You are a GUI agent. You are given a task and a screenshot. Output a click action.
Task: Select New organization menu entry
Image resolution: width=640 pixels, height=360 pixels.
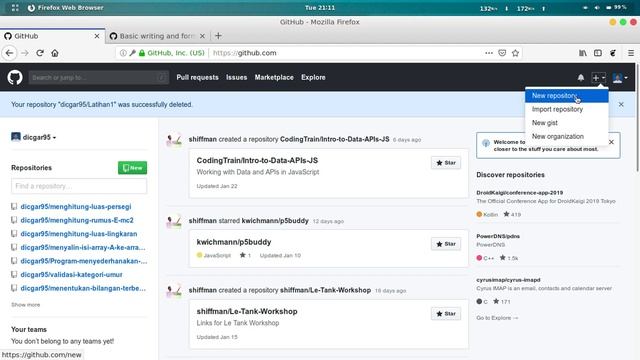click(x=567, y=136)
